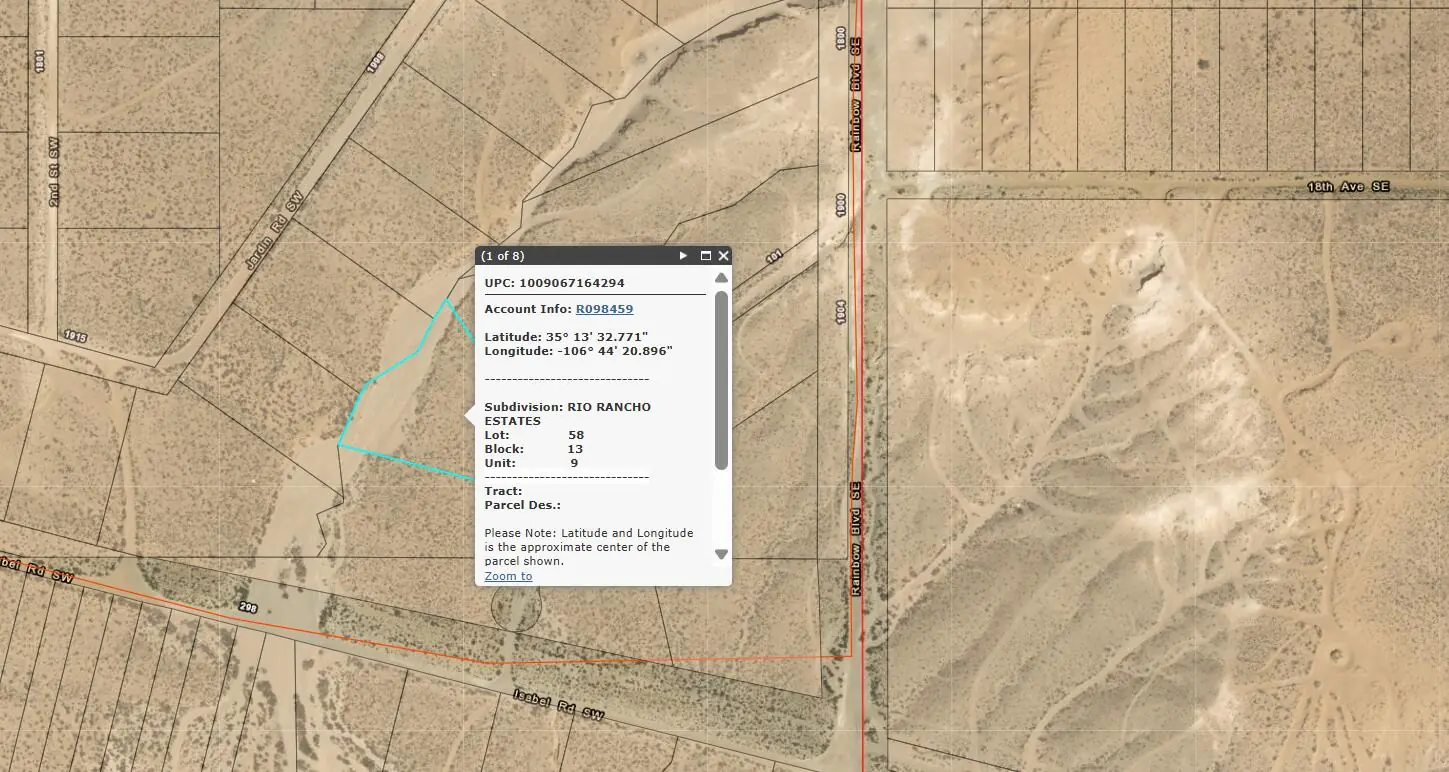
Task: Select the parcel address label 1915
Action: [75, 337]
